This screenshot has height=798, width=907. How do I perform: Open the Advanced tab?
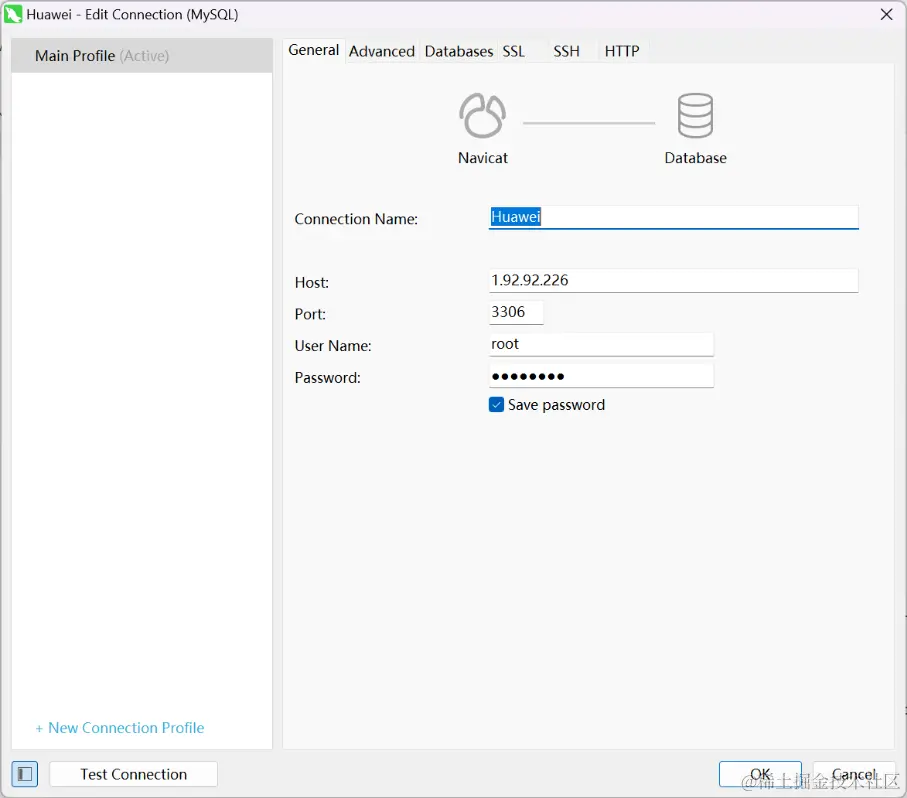[382, 51]
